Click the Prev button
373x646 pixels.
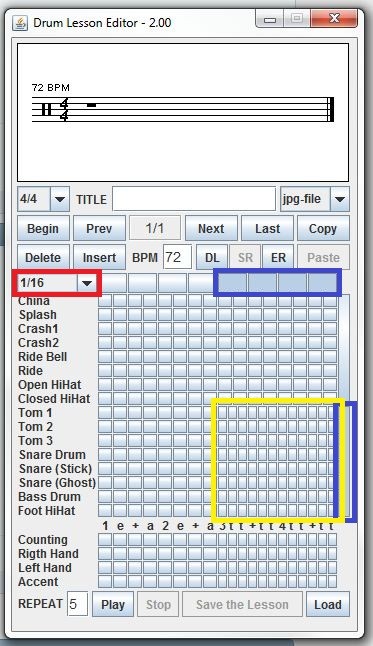99,228
